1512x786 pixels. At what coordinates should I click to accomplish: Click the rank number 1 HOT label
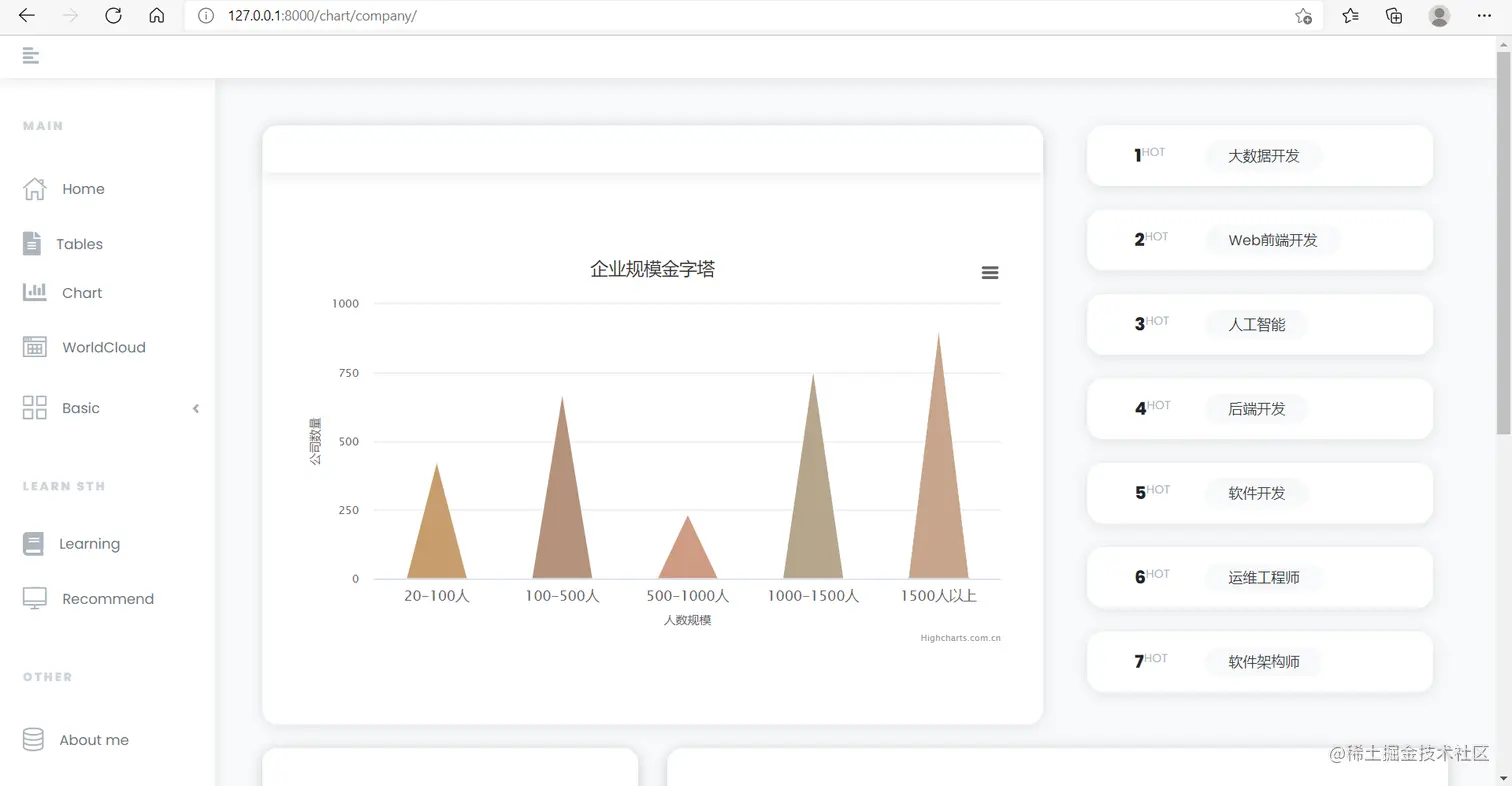1150,155
